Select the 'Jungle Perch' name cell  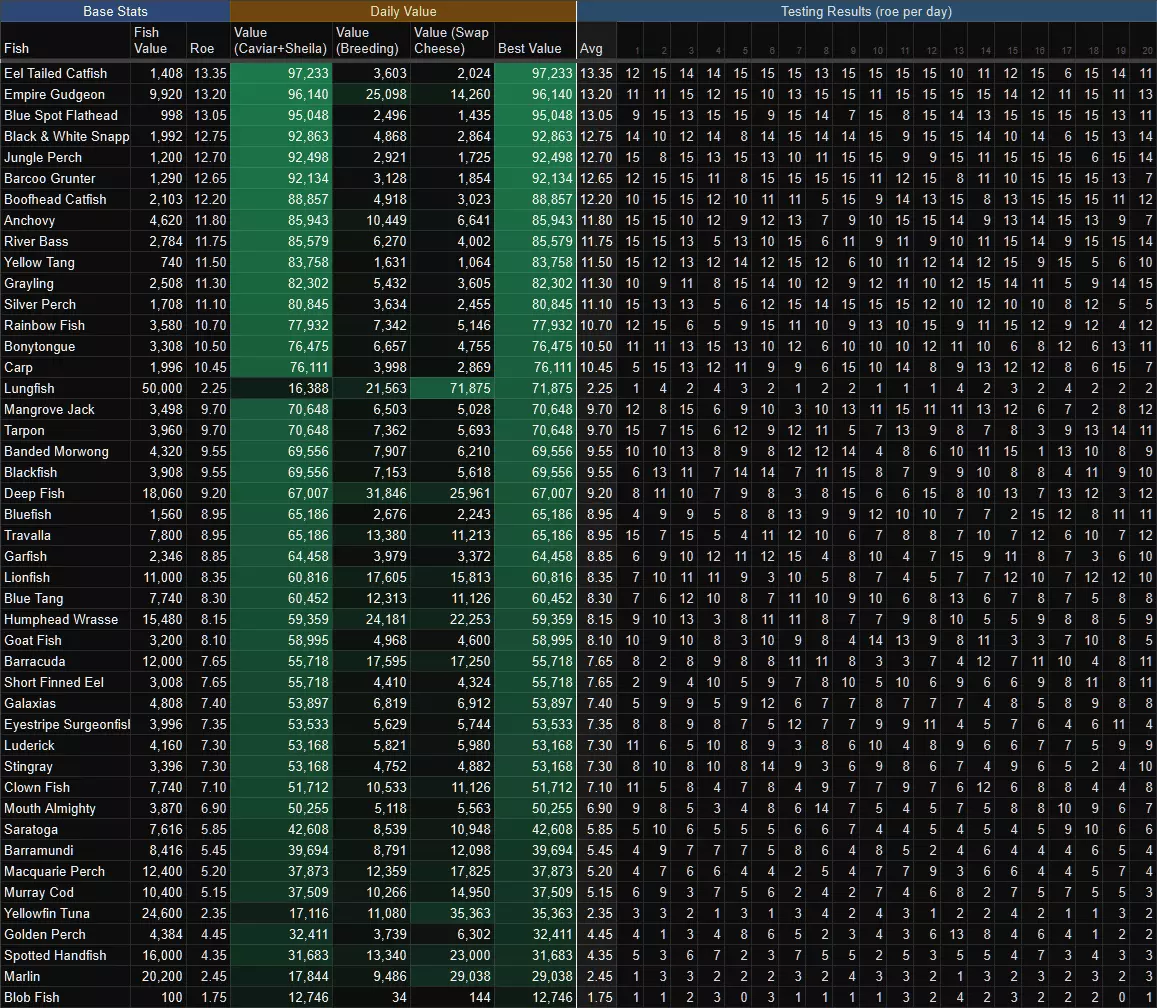pos(66,157)
